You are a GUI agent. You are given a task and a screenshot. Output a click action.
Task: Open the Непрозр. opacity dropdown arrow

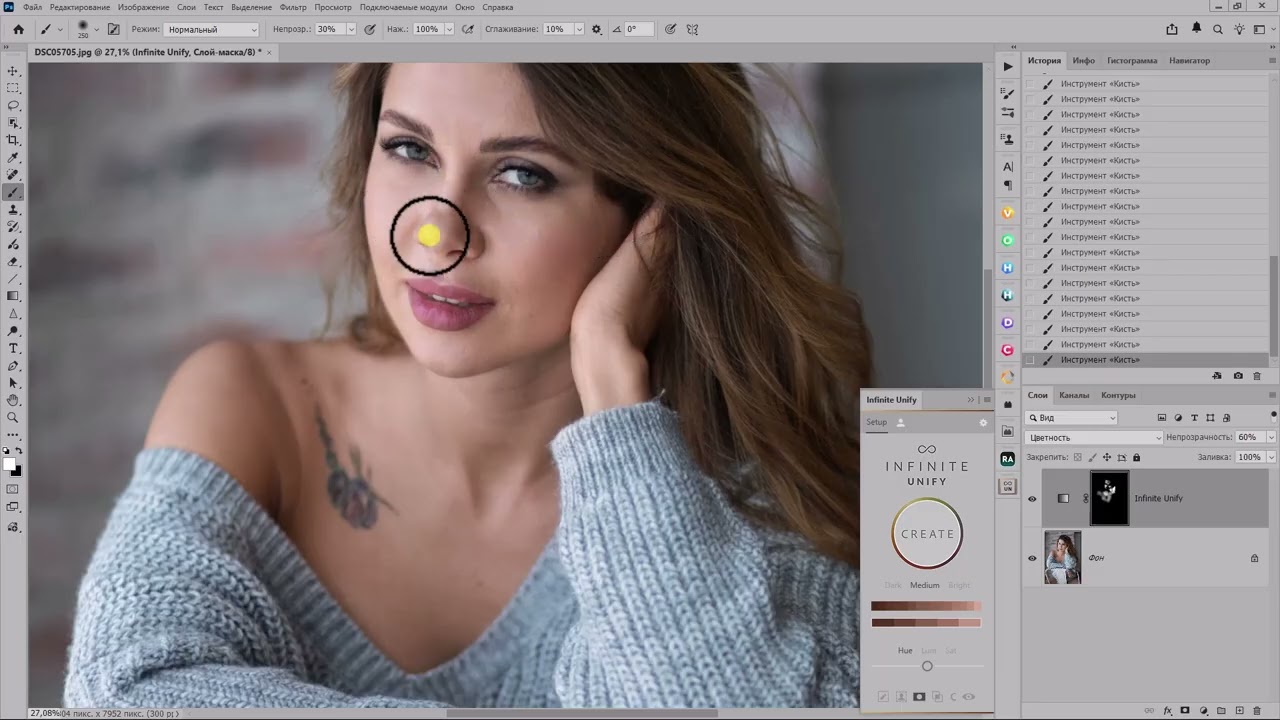click(351, 29)
